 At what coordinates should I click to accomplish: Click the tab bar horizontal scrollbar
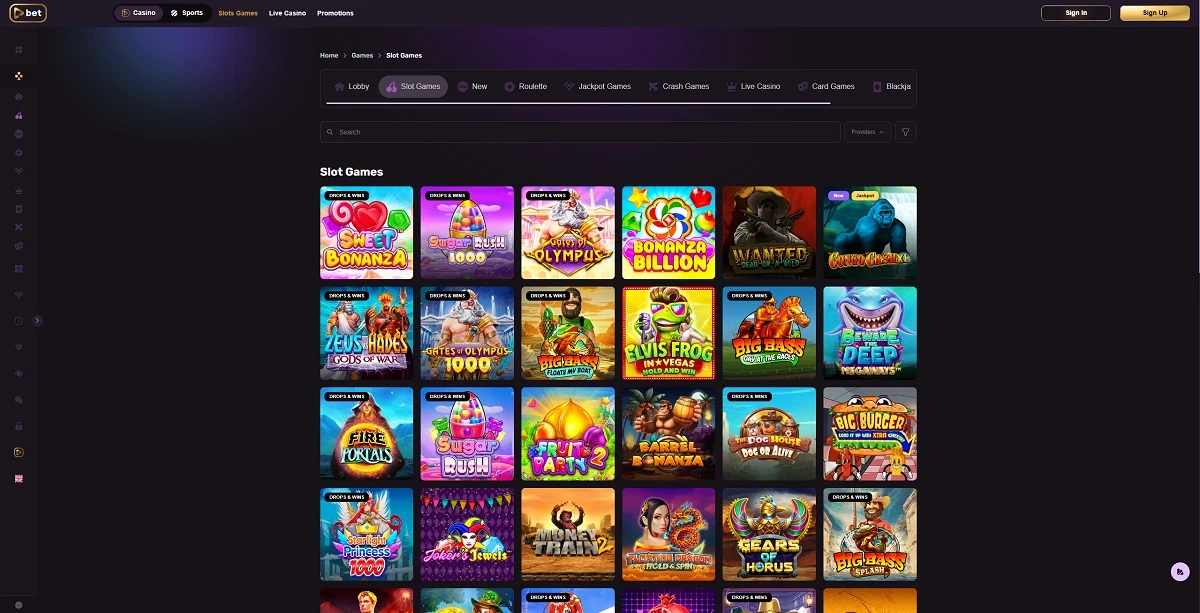[x=578, y=103]
